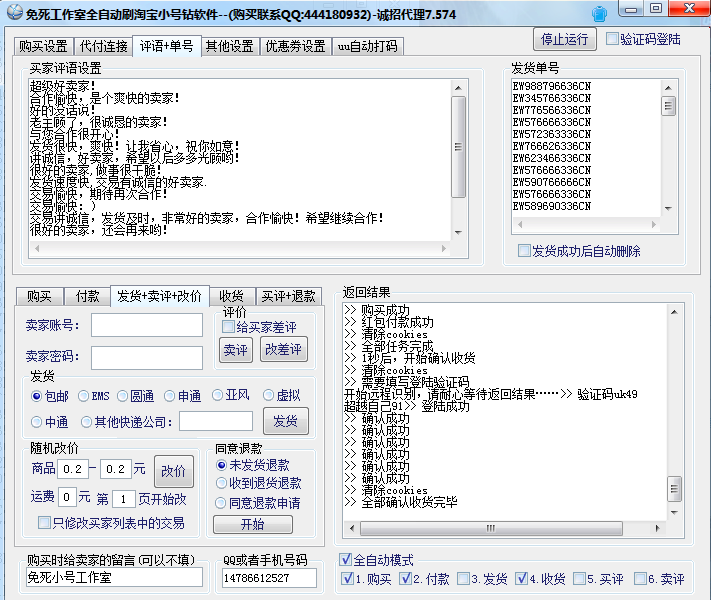
Task: Toggle the 全自动模式 checkbox
Action: point(346,560)
